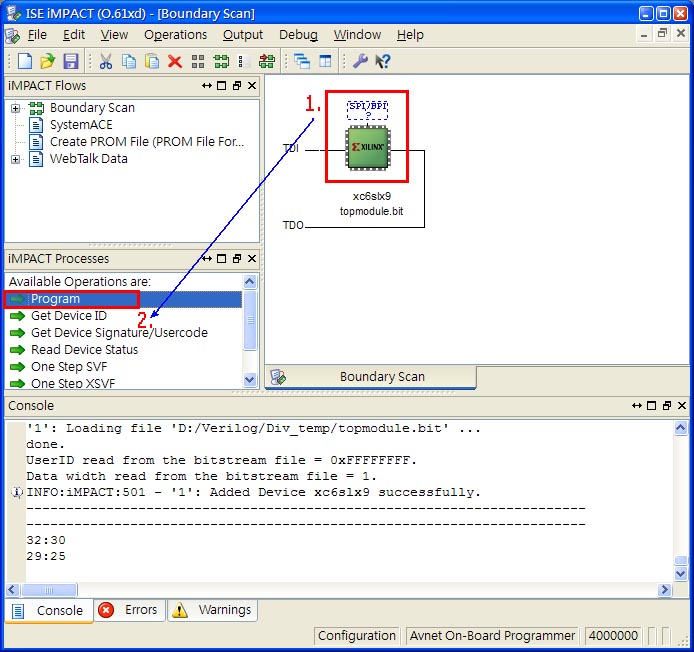Switch to the Console tab

(x=49, y=611)
